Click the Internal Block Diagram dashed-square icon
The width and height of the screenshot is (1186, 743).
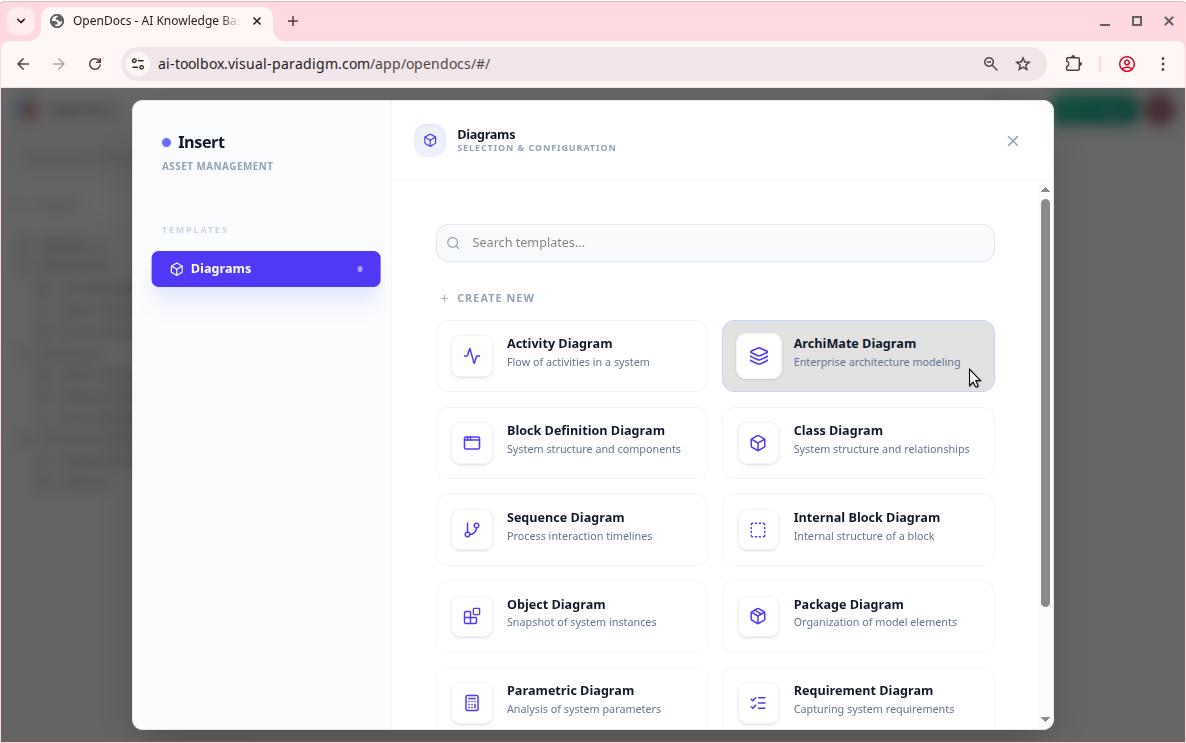click(758, 530)
